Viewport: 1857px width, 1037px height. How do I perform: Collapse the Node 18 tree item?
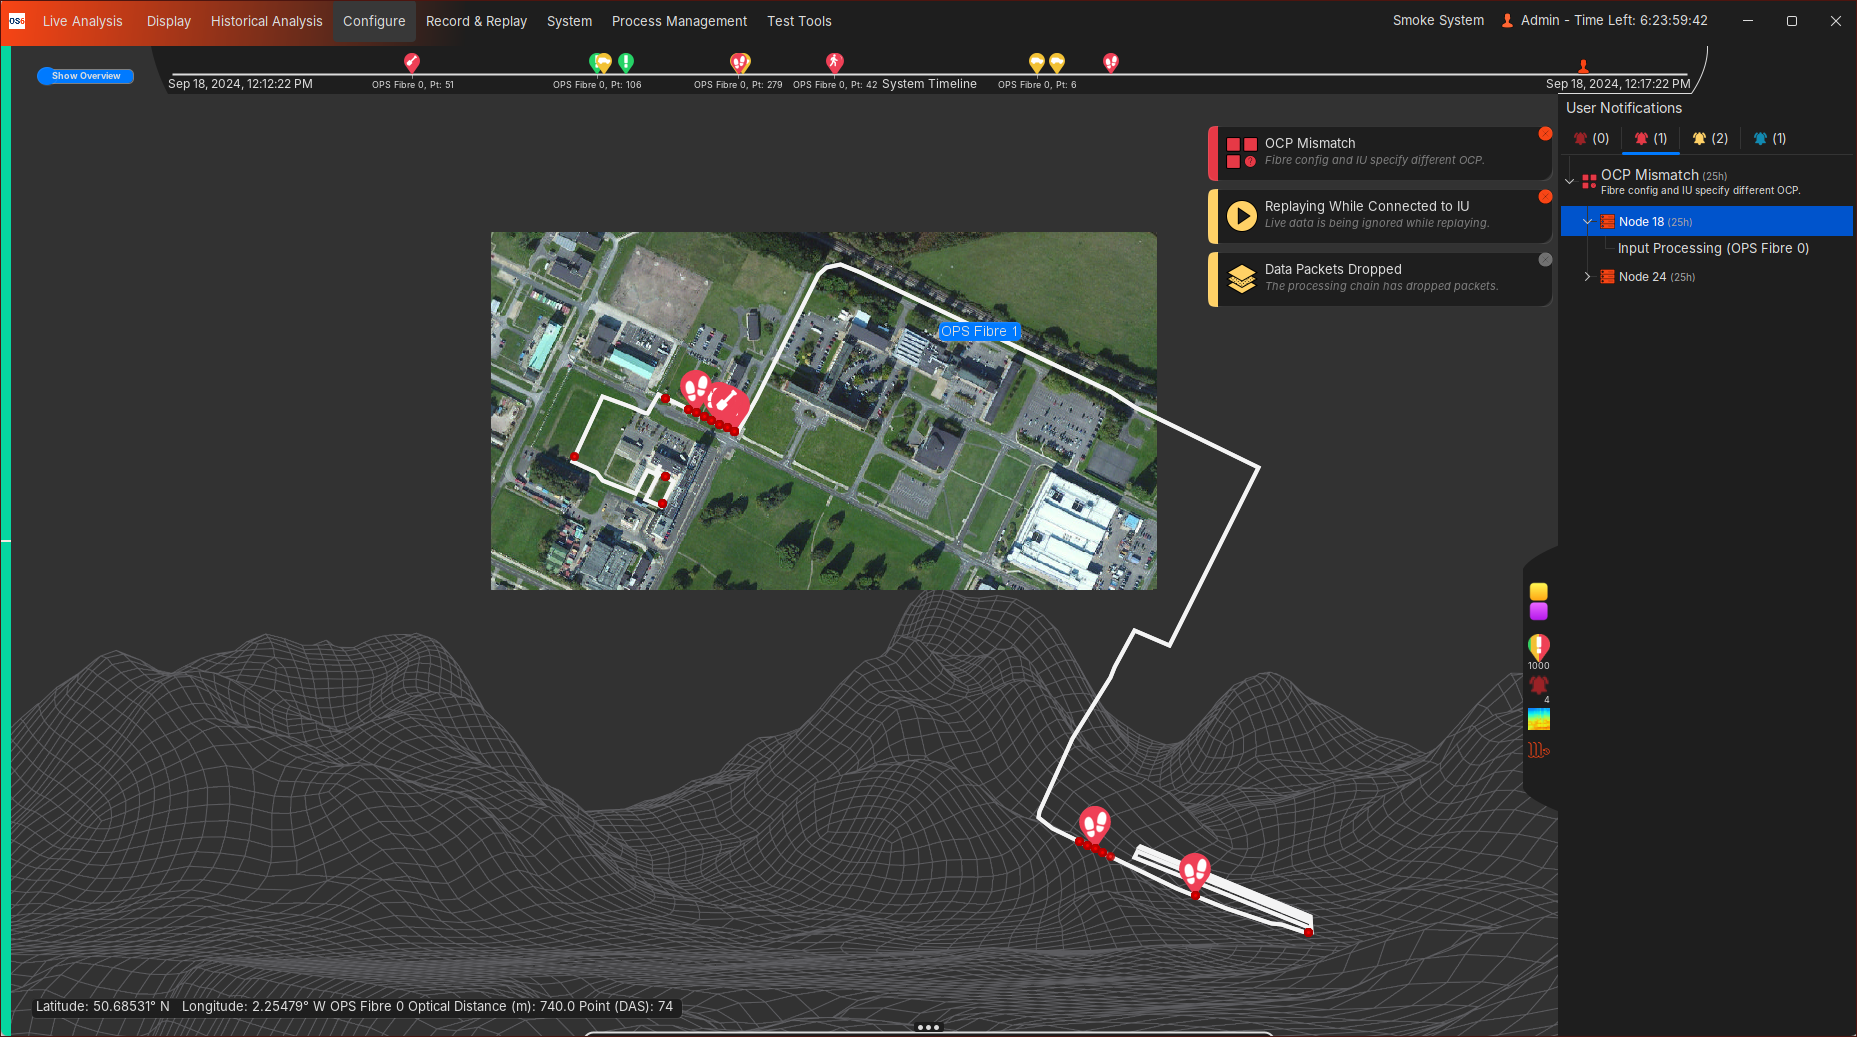tap(1587, 222)
